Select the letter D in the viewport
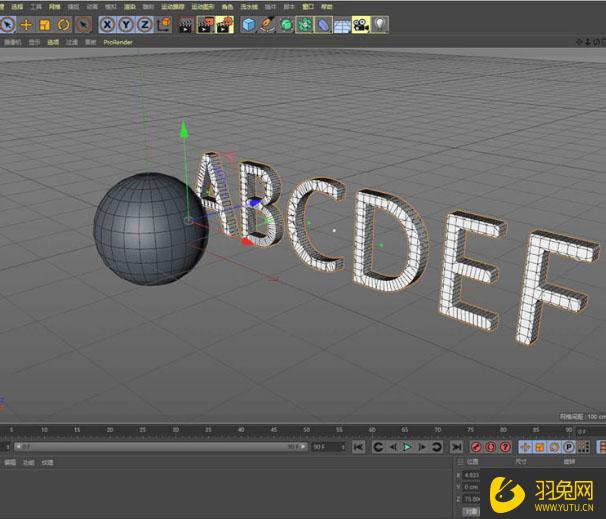The height and width of the screenshot is (519, 606). (390, 240)
